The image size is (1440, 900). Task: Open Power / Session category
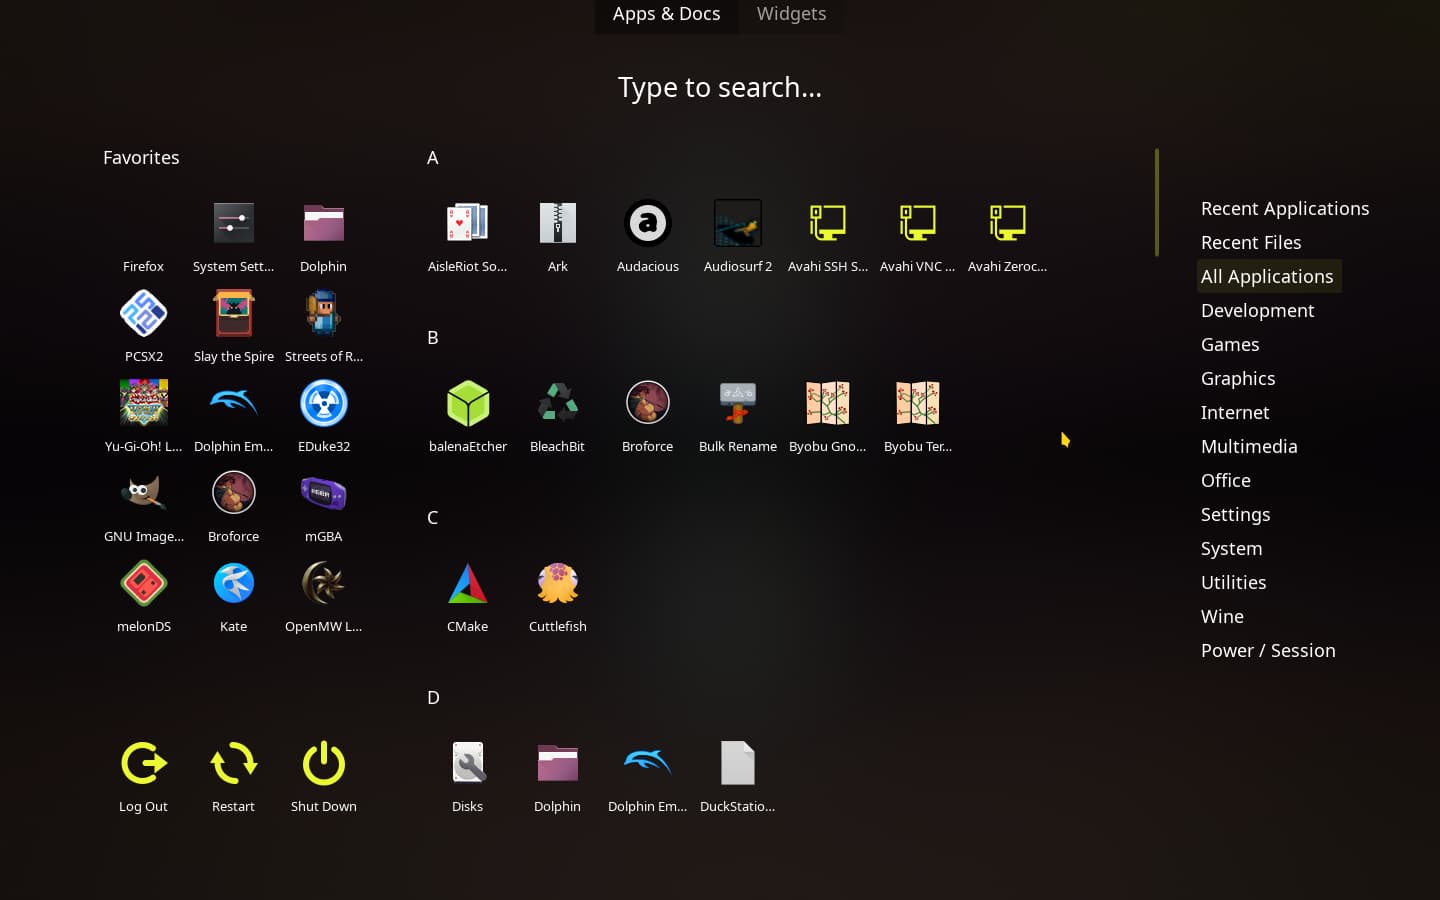[1267, 650]
